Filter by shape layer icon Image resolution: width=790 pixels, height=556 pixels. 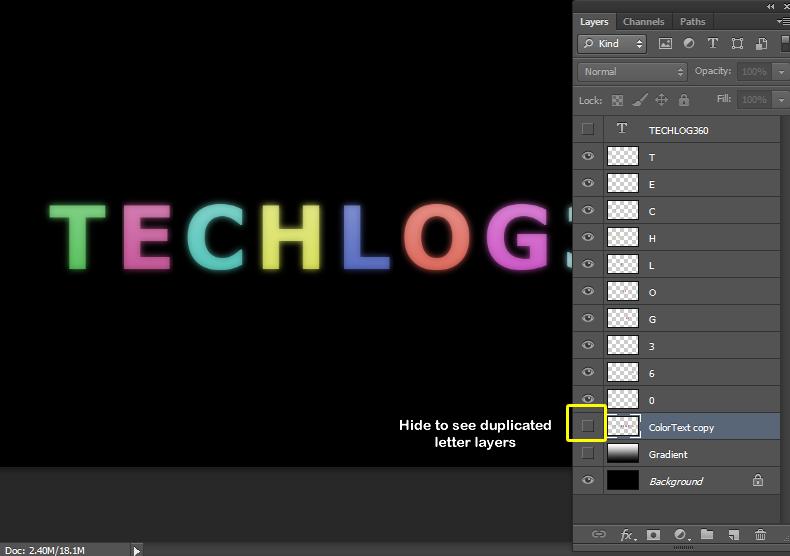(737, 44)
